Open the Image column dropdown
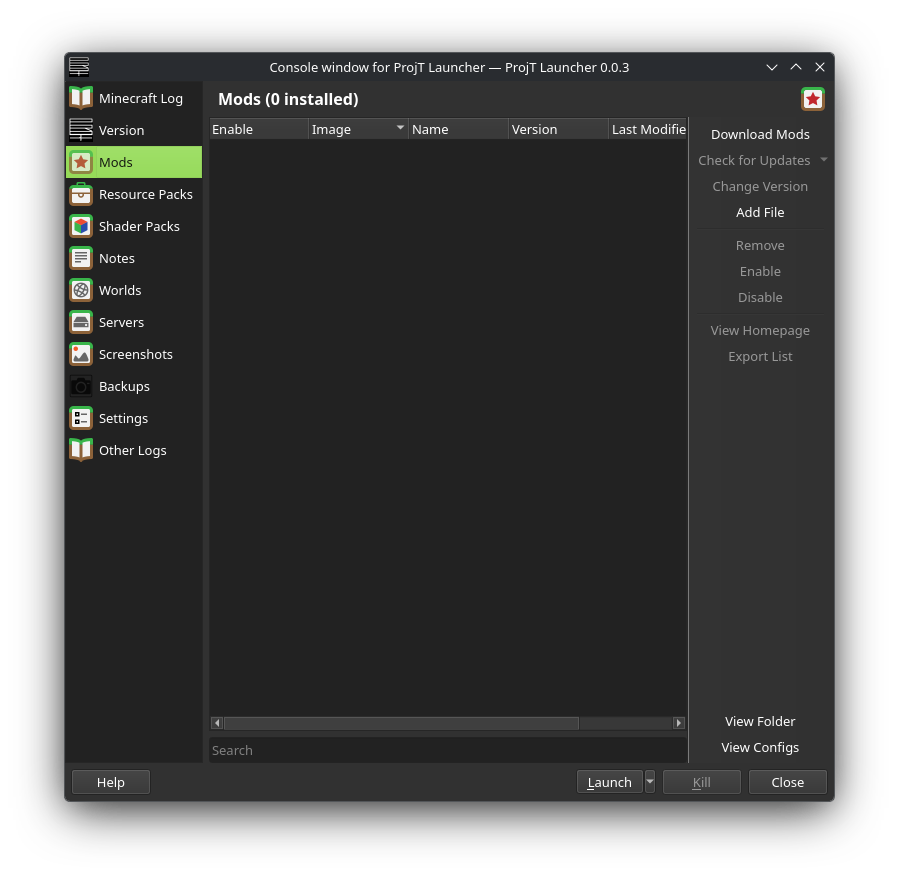The width and height of the screenshot is (899, 878). pyautogui.click(x=399, y=128)
